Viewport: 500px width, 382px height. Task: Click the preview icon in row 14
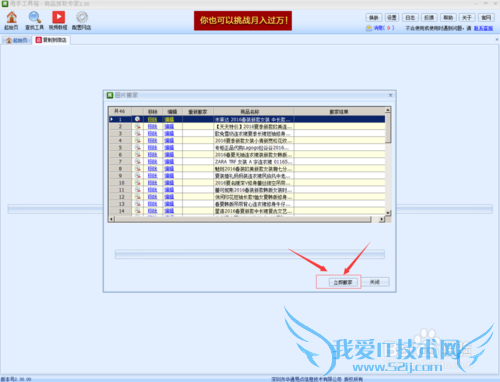coord(137,211)
